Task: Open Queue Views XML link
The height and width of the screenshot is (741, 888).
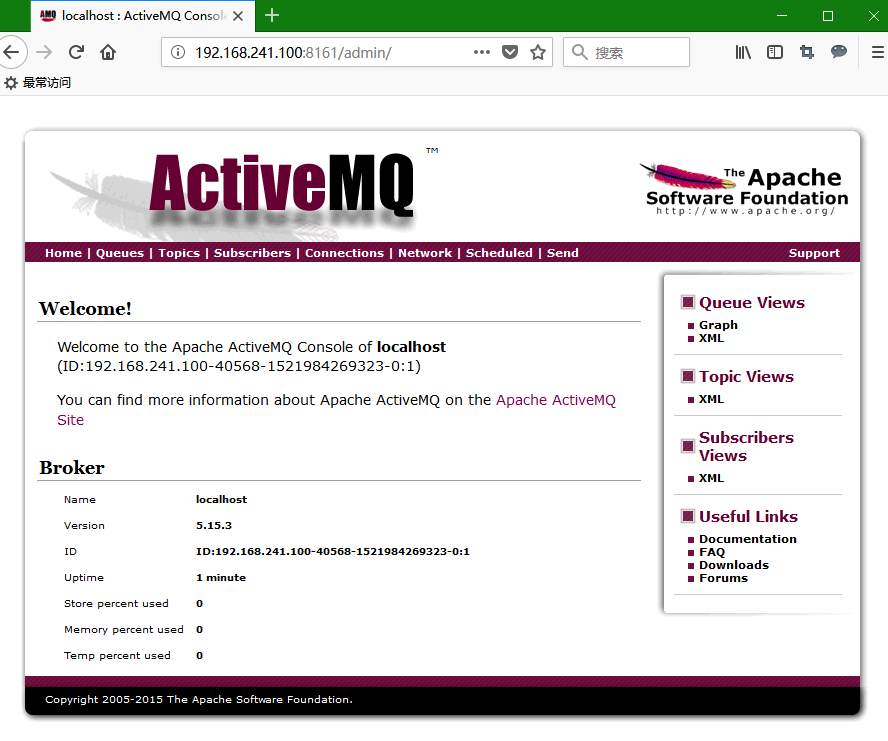Action: [711, 338]
